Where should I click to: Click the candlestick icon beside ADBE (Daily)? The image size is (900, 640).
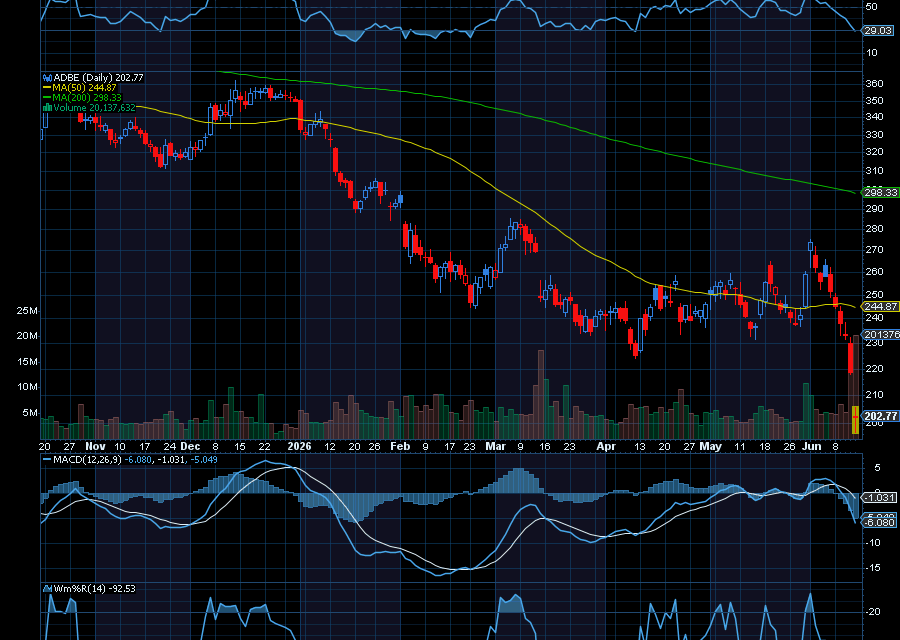[48, 77]
